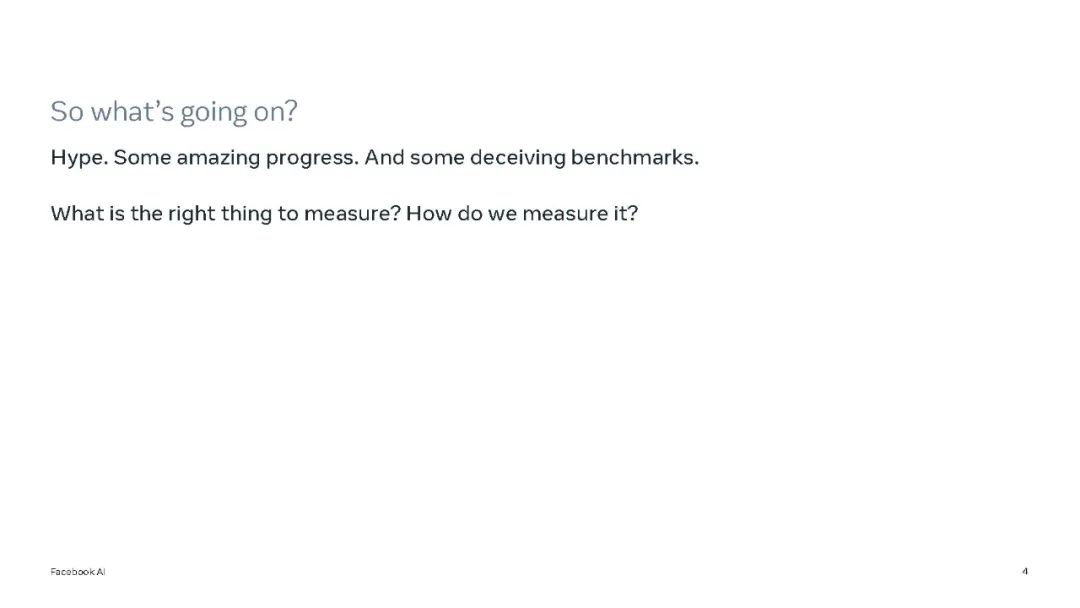Viewport: 1080px width, 608px height.
Task: Click the slide title "So what's going on?"
Action: click(174, 112)
